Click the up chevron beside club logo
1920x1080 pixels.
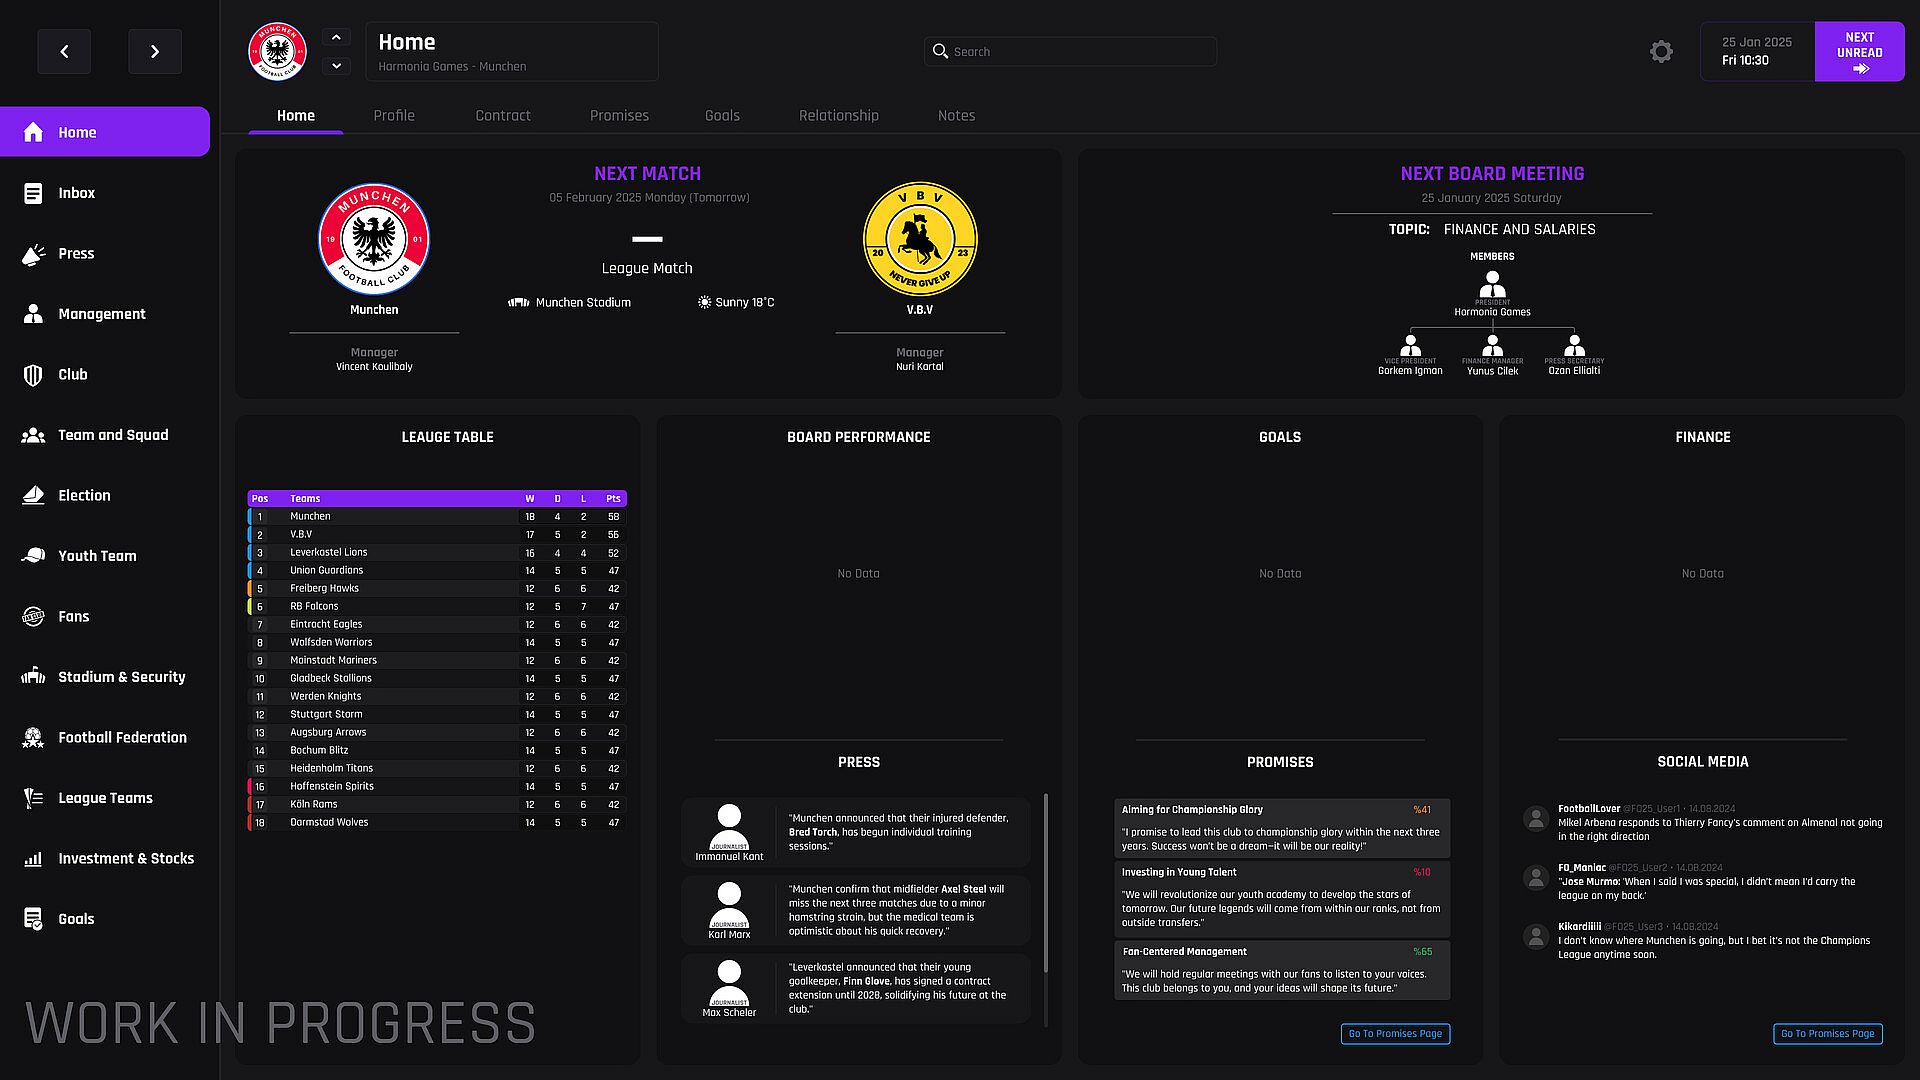(336, 38)
